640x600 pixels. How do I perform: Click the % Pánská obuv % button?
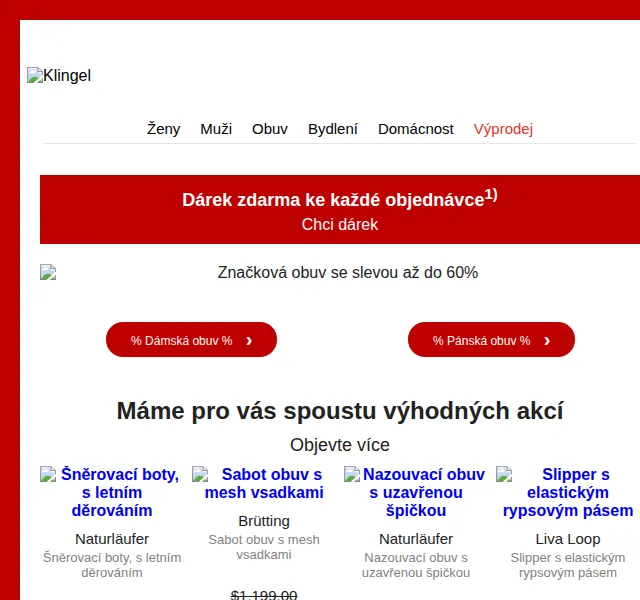491,340
